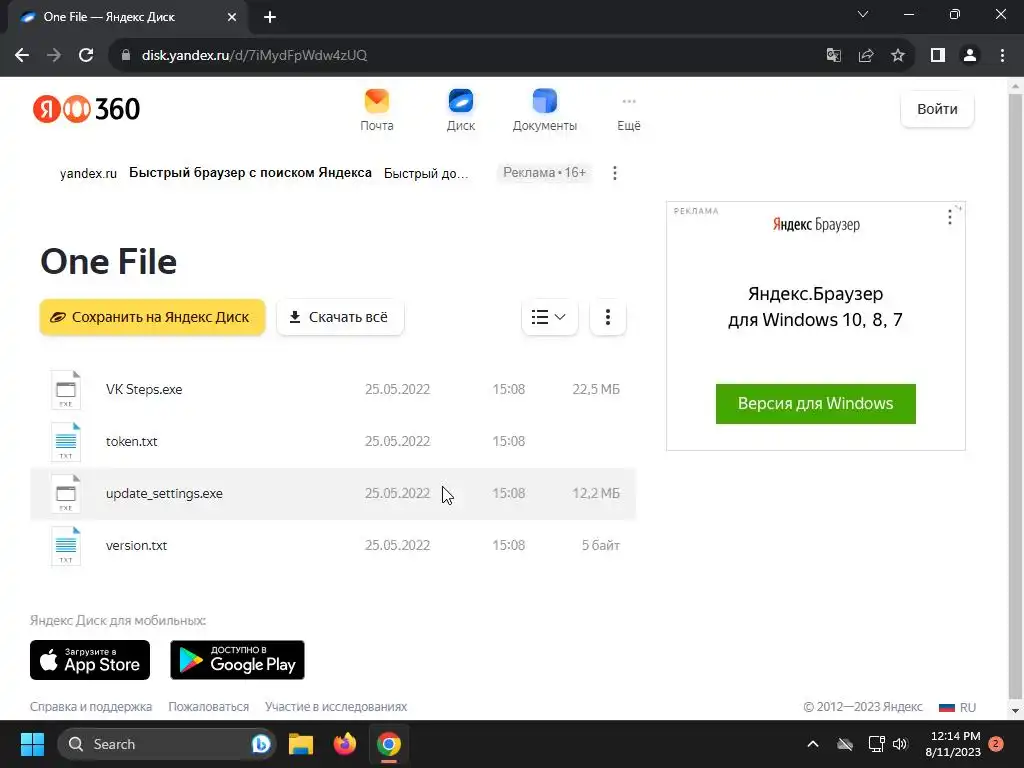Image resolution: width=1024 pixels, height=768 pixels.
Task: Click the 5 байт size value
Action: (x=601, y=545)
